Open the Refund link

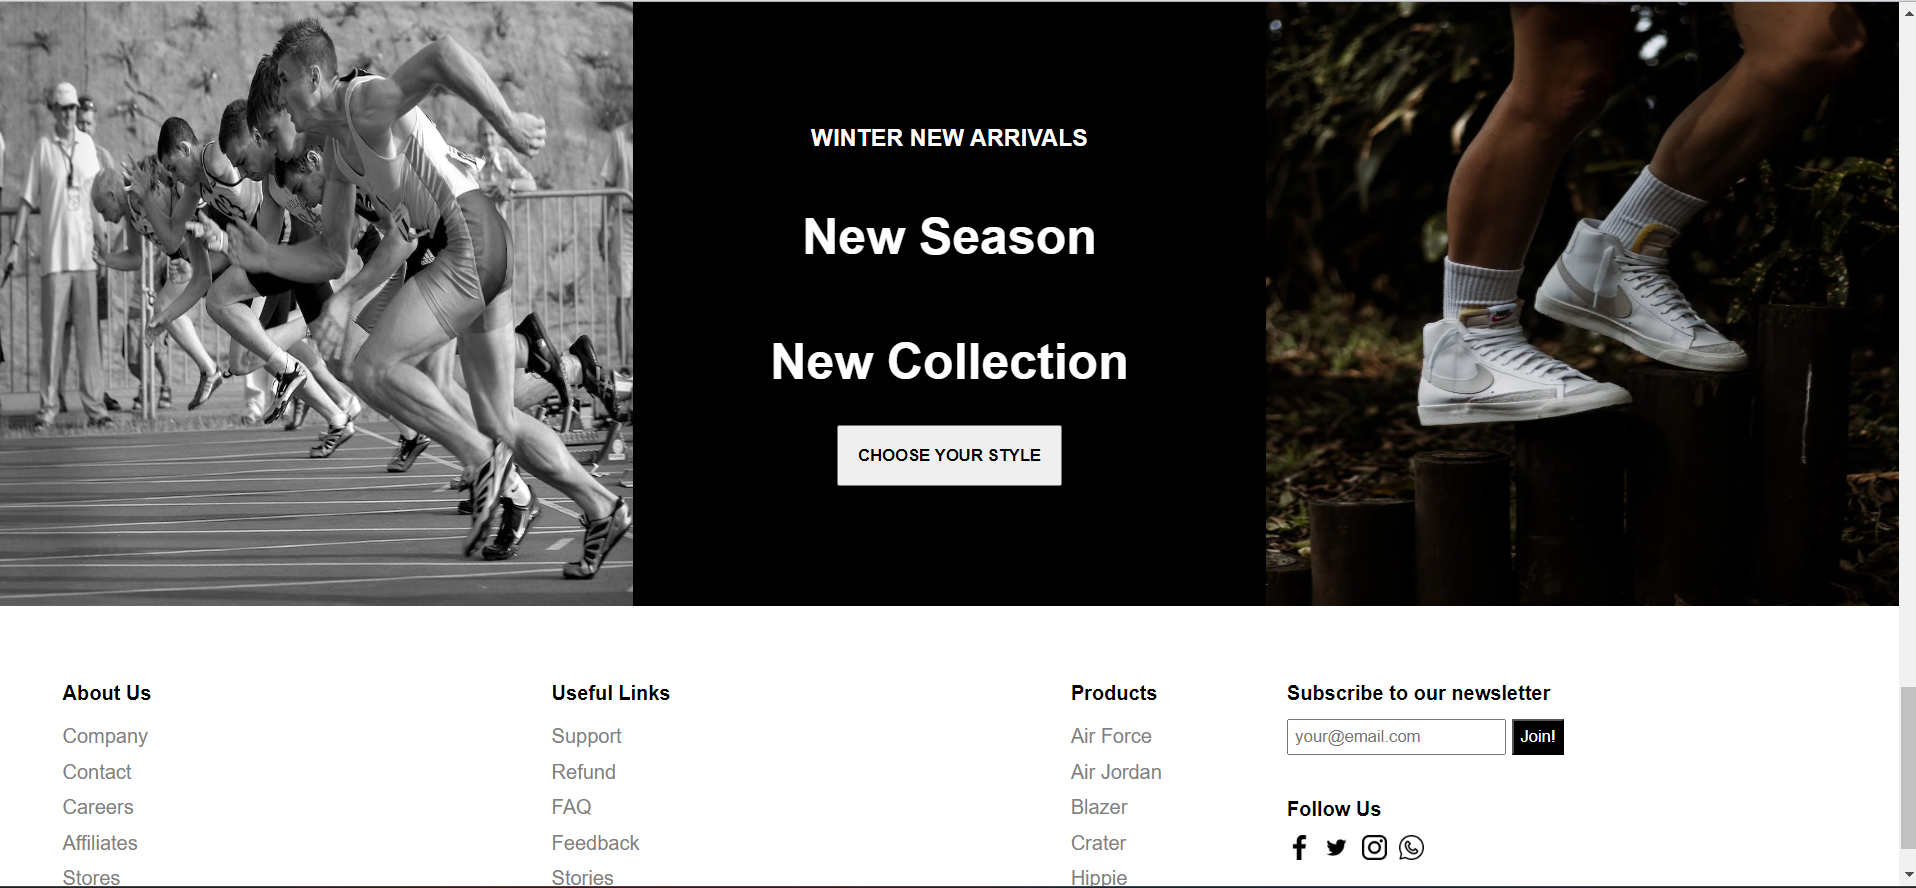pos(583,772)
